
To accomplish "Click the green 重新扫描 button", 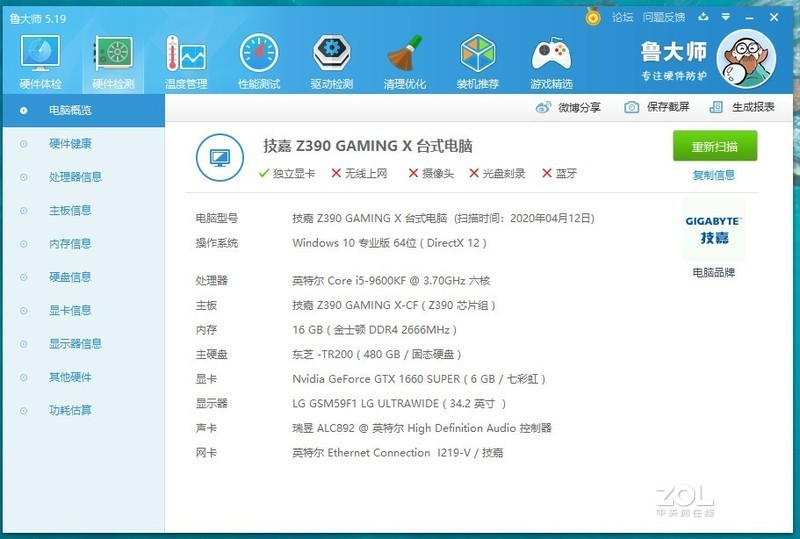I will tap(715, 146).
